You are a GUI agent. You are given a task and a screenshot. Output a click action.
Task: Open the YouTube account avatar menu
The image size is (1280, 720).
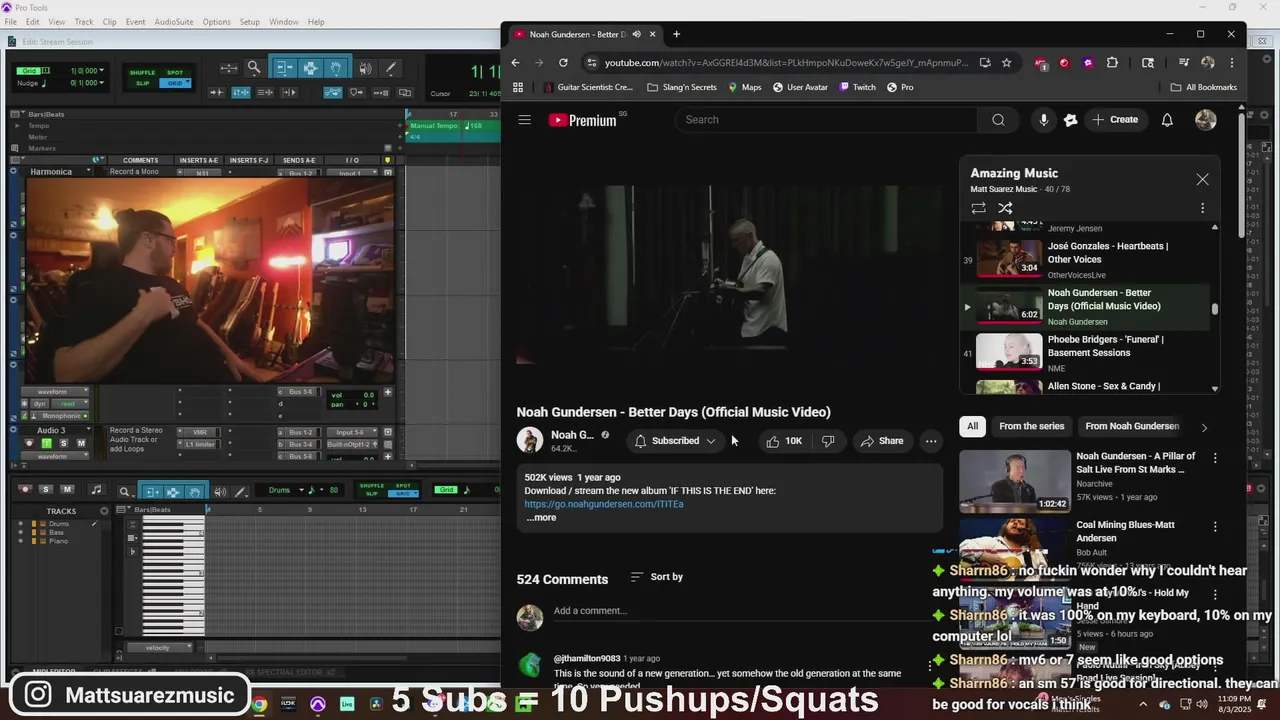point(1206,120)
